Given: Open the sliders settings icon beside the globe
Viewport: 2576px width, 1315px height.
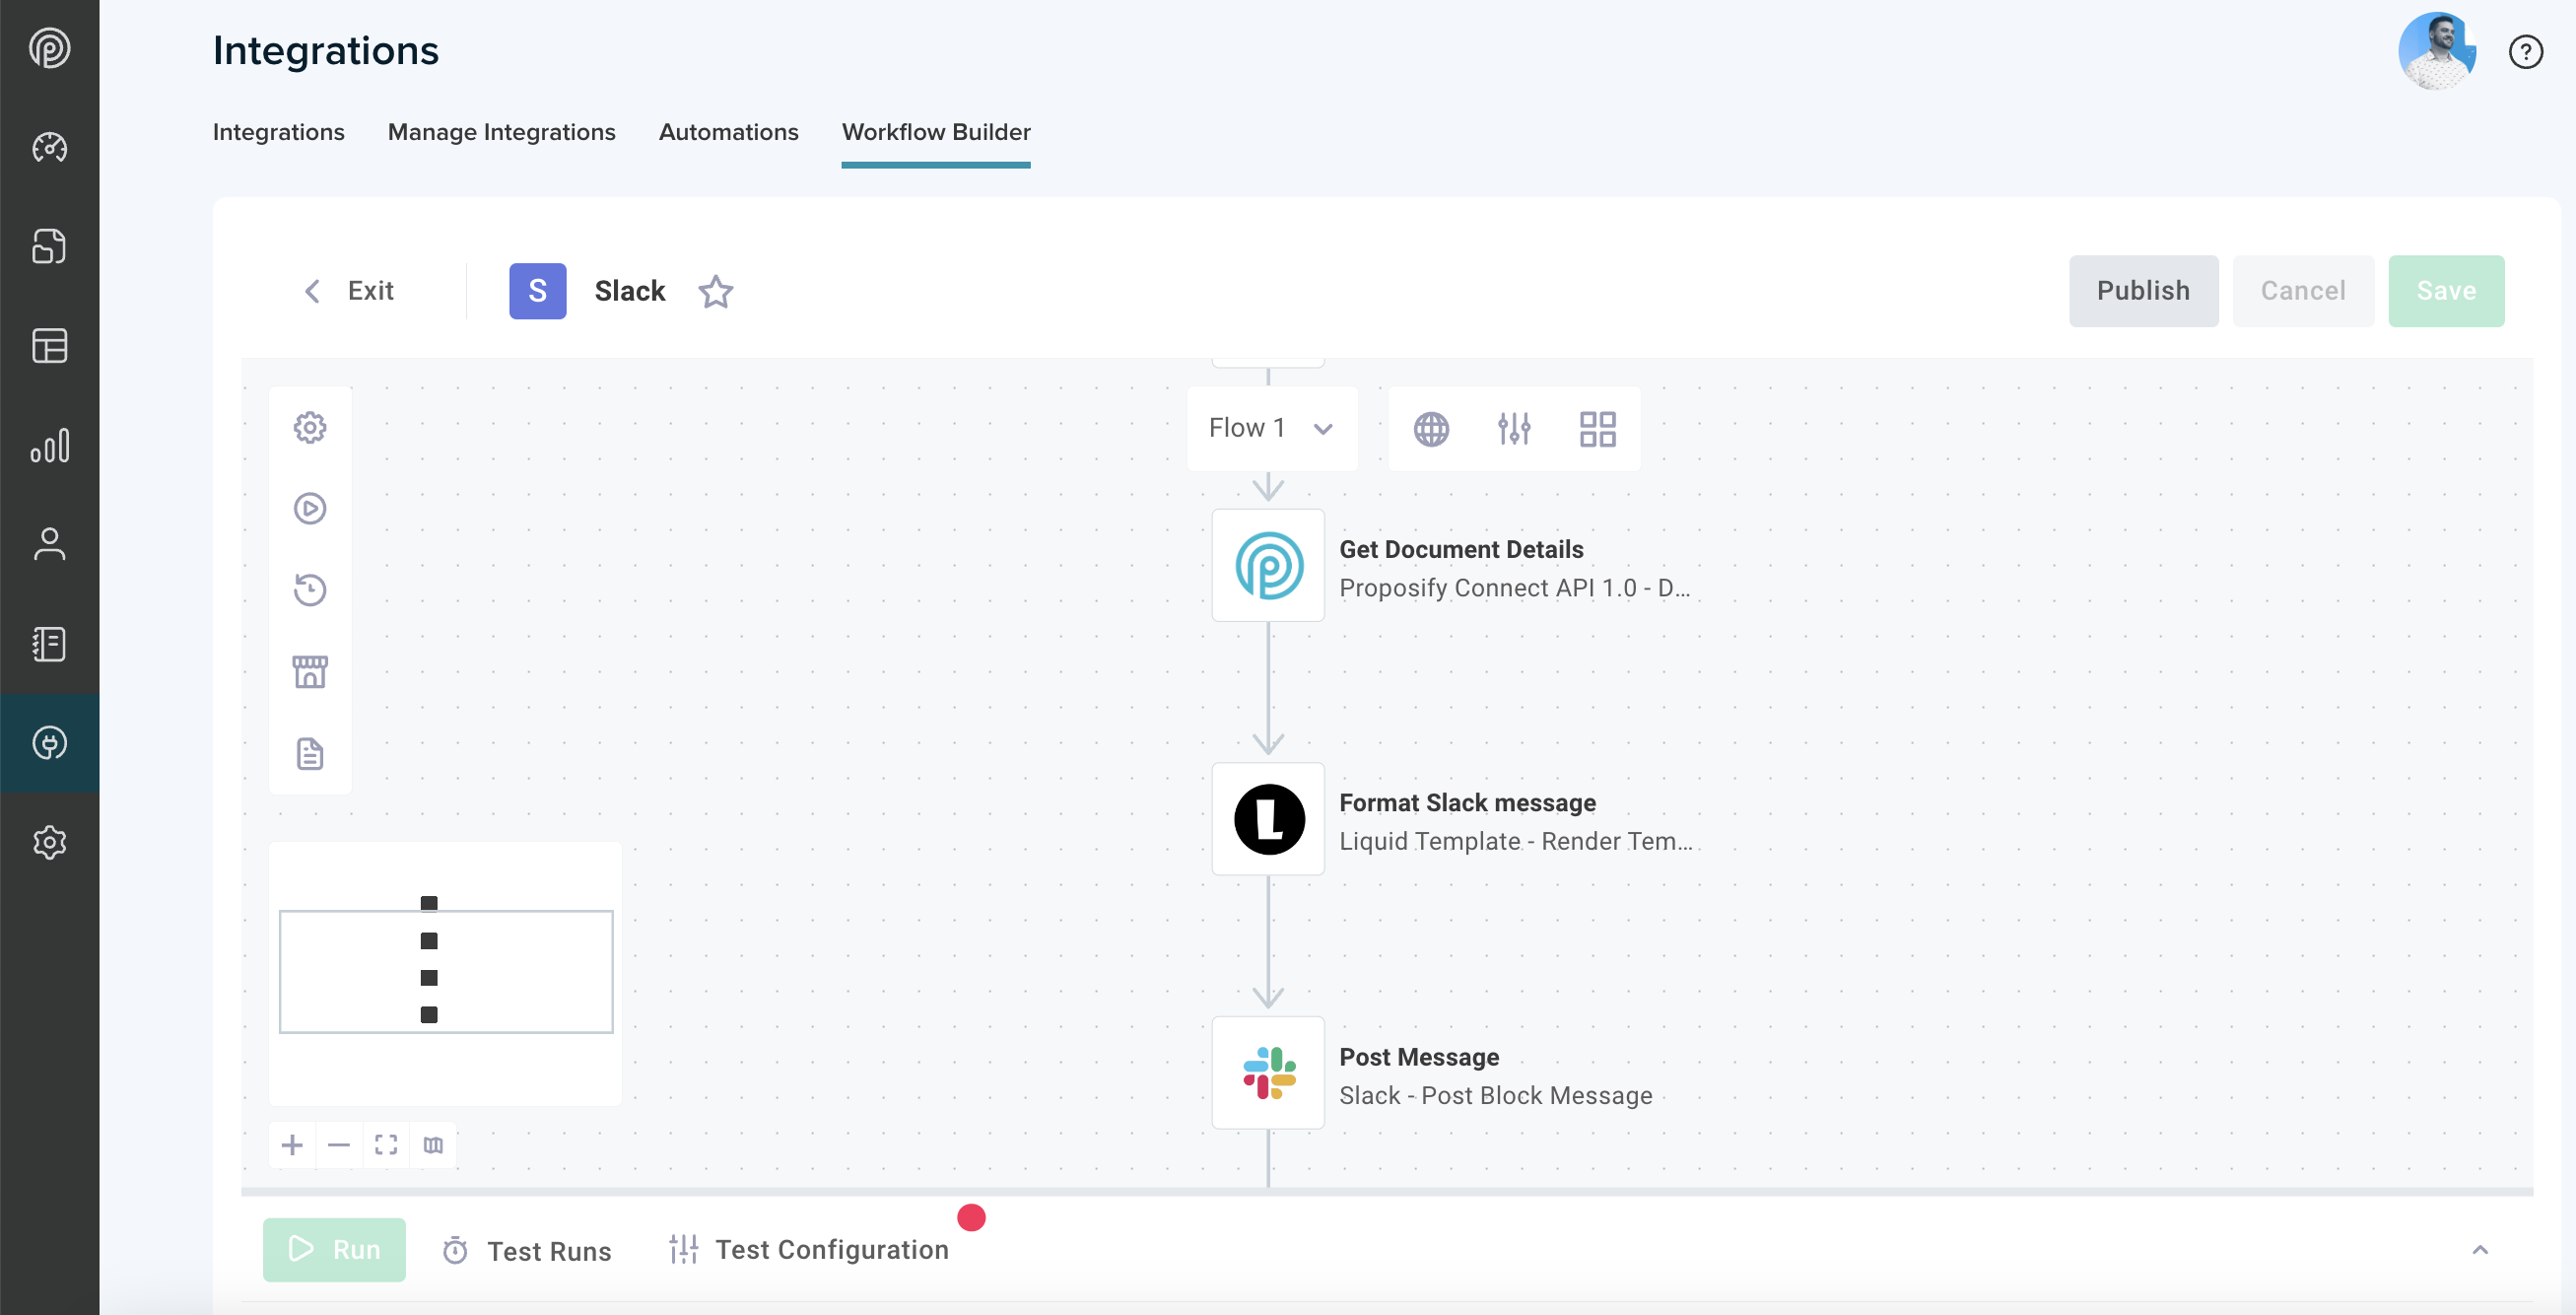Looking at the screenshot, I should click(1514, 429).
